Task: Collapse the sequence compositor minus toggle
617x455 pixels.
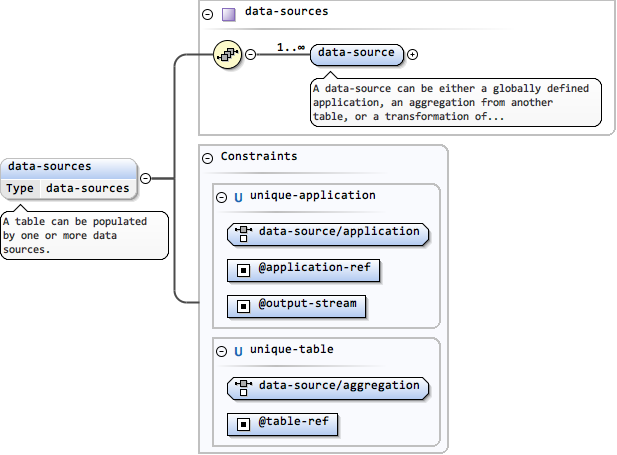Action: (250, 53)
